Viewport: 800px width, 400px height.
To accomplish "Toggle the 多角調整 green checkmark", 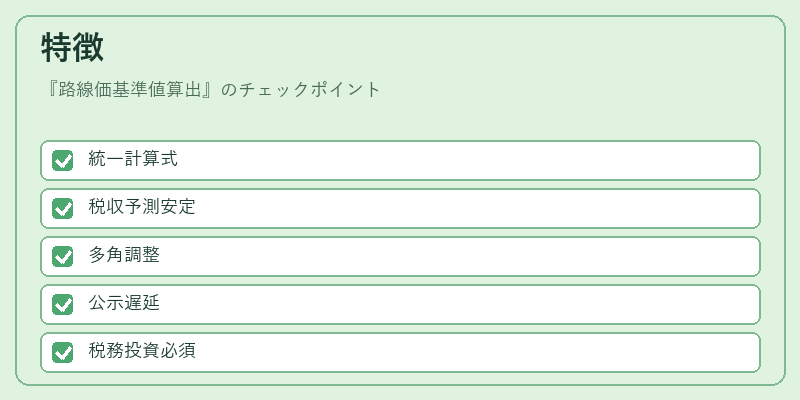I will [x=62, y=257].
